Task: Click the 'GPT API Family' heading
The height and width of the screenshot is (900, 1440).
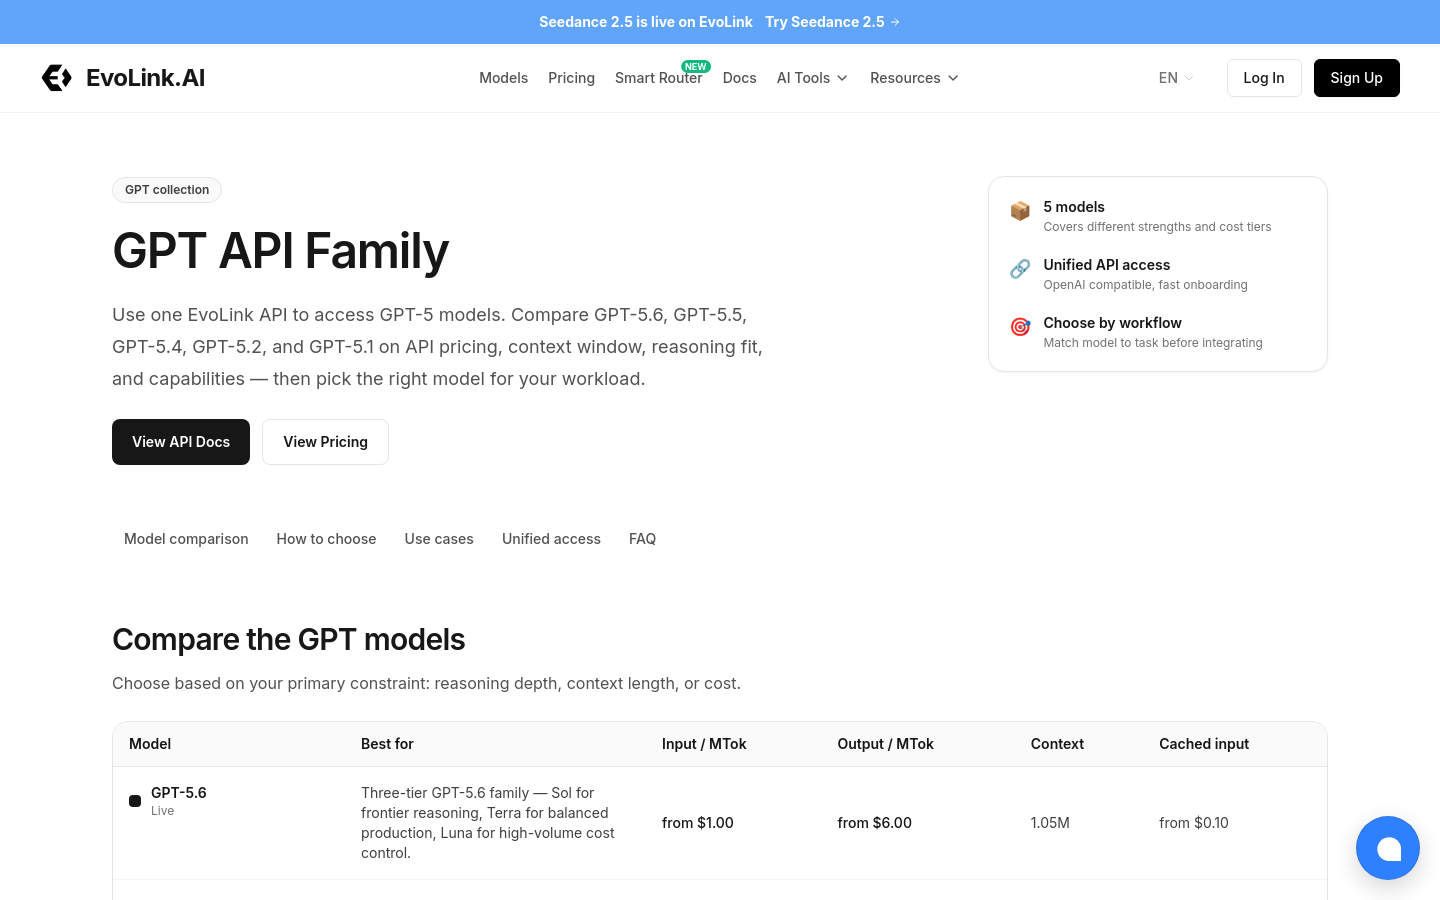Action: [x=281, y=251]
